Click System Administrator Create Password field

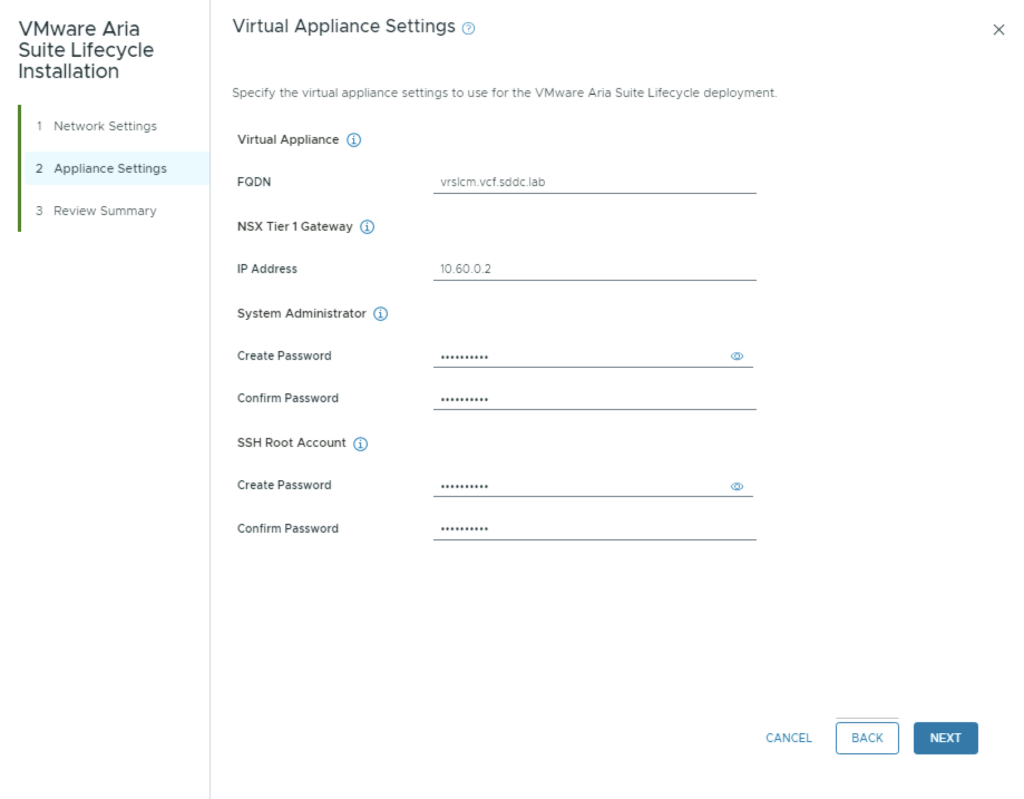coord(580,356)
